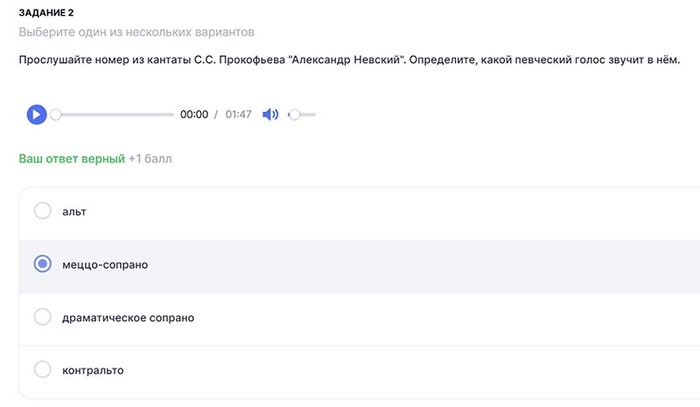Image resolution: width=700 pixels, height=407 pixels.
Task: Choose the "драматическое сопрано" radio button
Action: click(x=43, y=317)
